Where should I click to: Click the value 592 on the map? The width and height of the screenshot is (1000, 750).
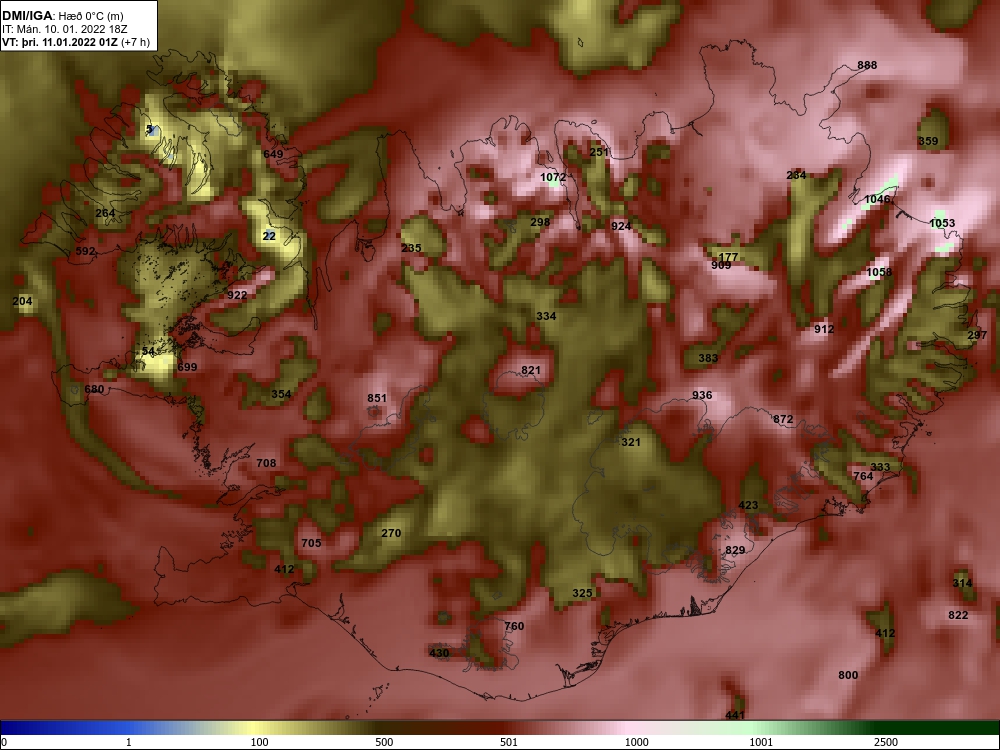tap(85, 251)
